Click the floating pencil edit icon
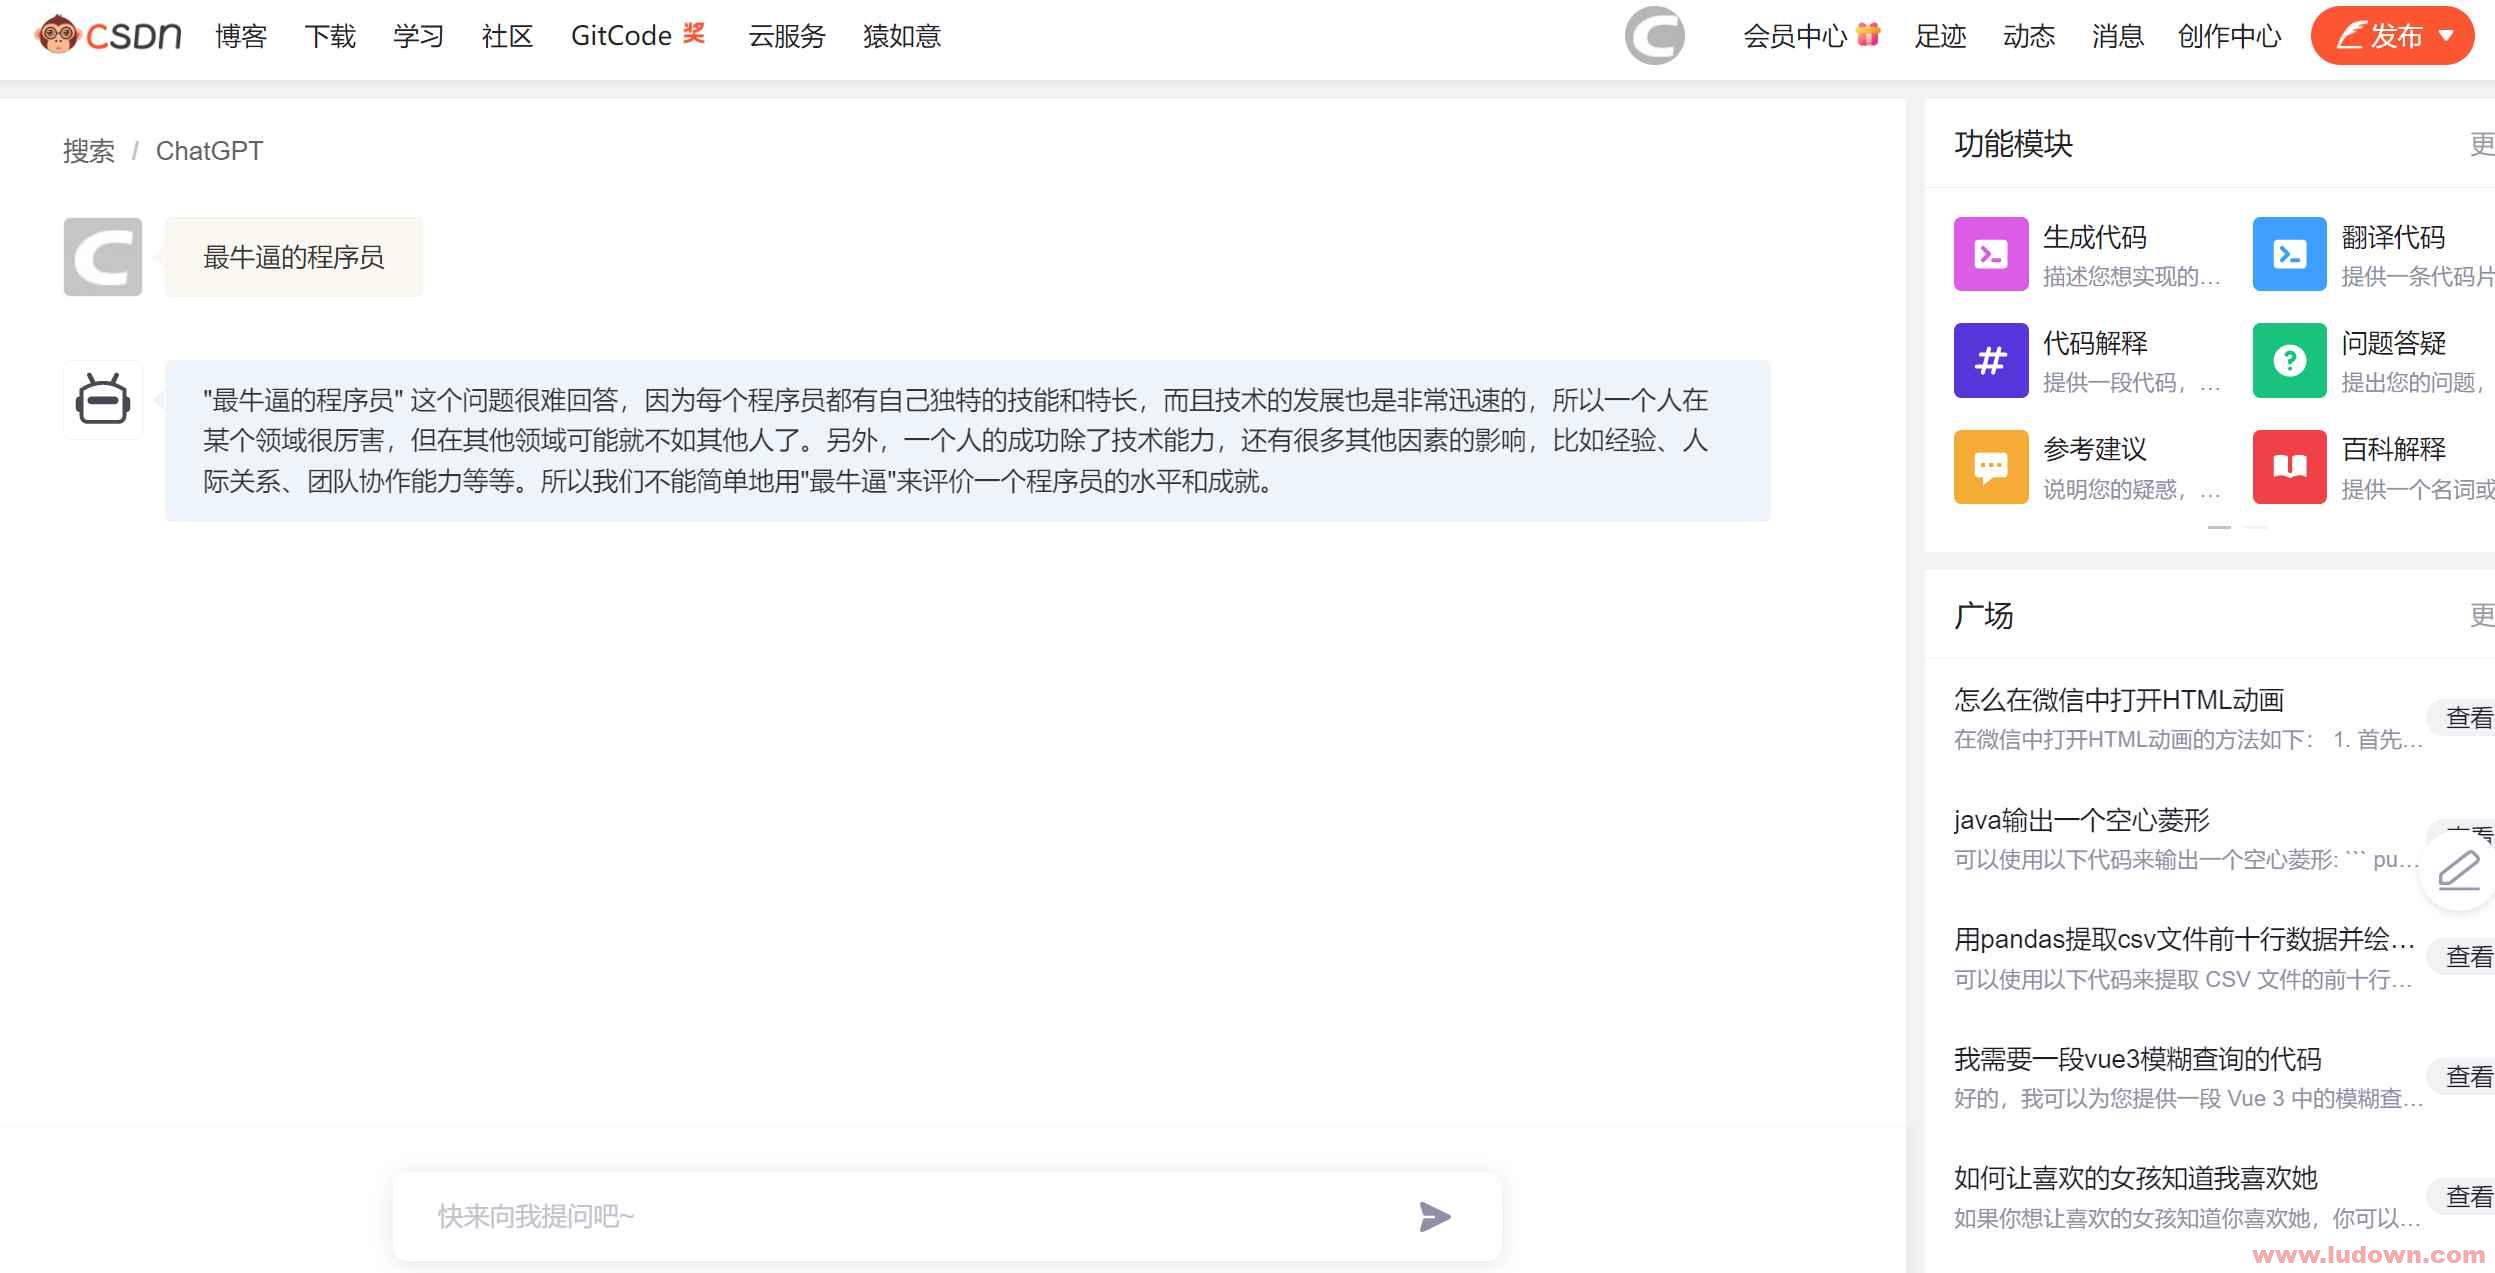 (2458, 871)
